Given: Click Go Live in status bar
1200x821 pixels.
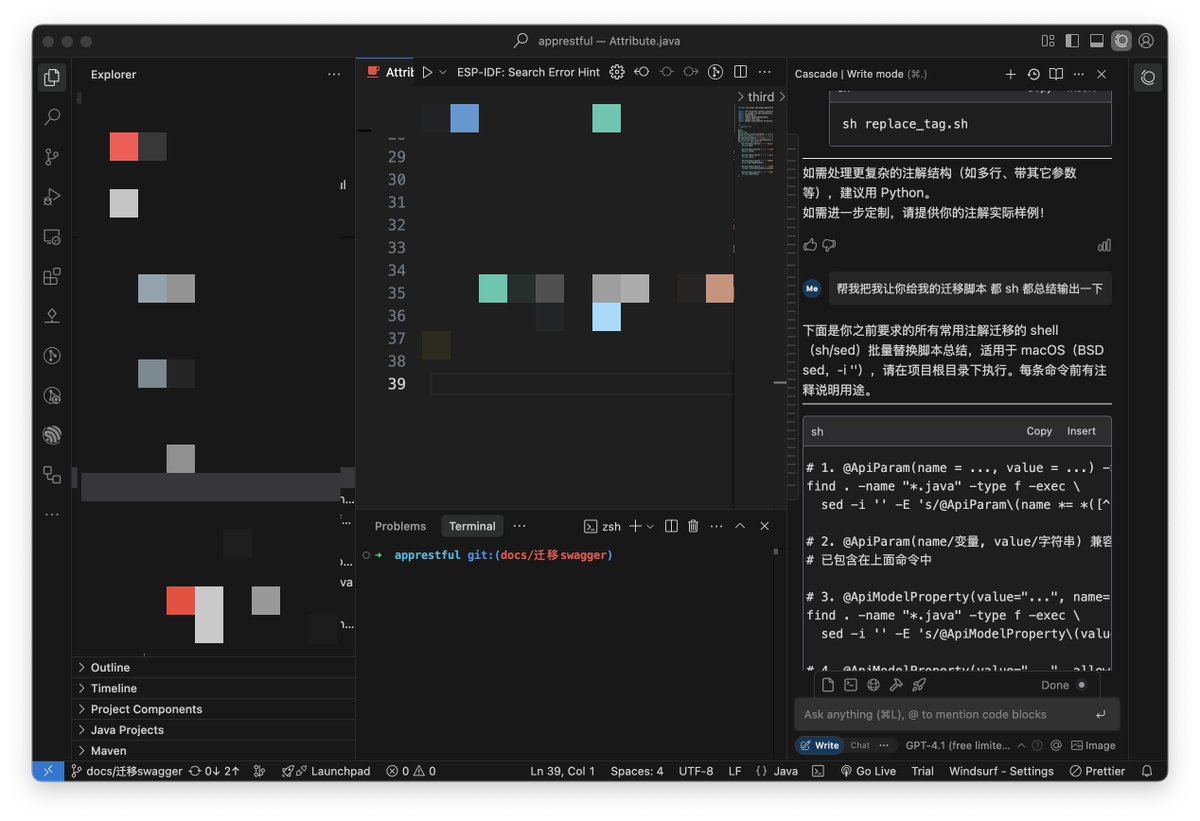Looking at the screenshot, I should pos(868,771).
